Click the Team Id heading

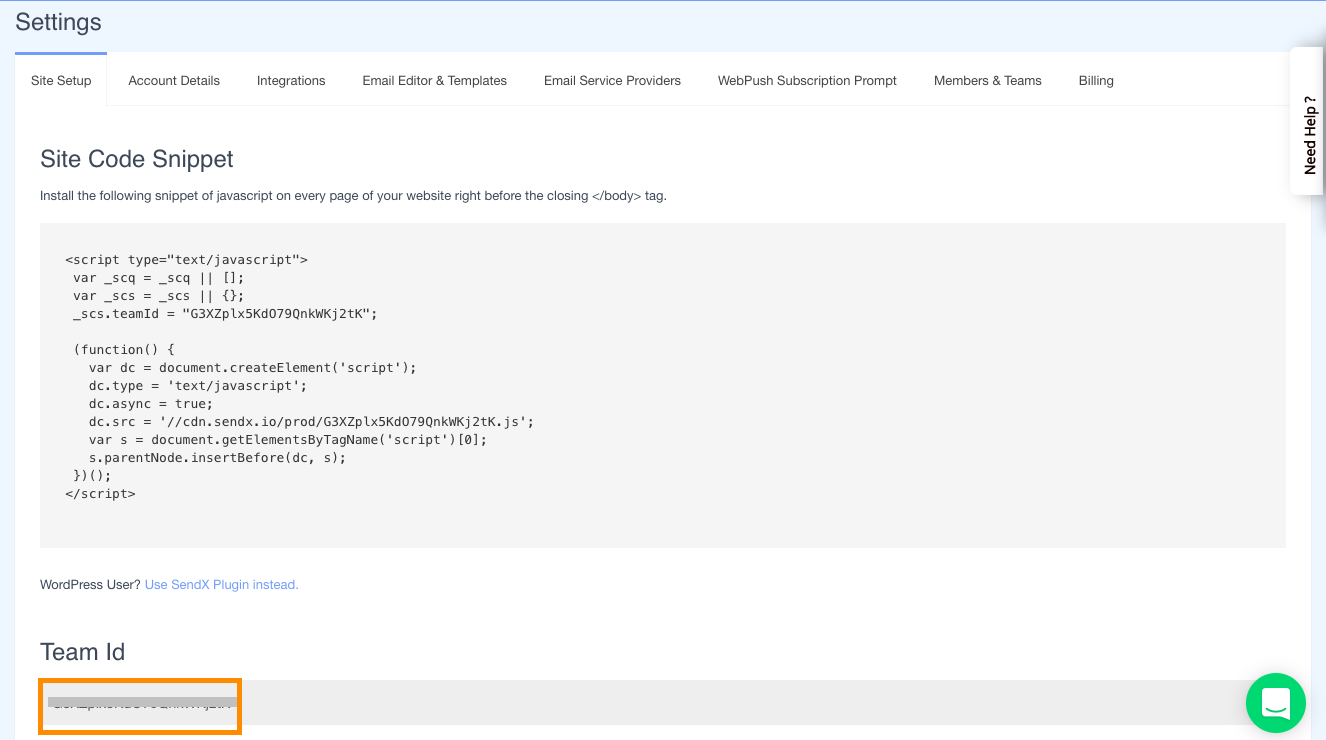[x=82, y=652]
